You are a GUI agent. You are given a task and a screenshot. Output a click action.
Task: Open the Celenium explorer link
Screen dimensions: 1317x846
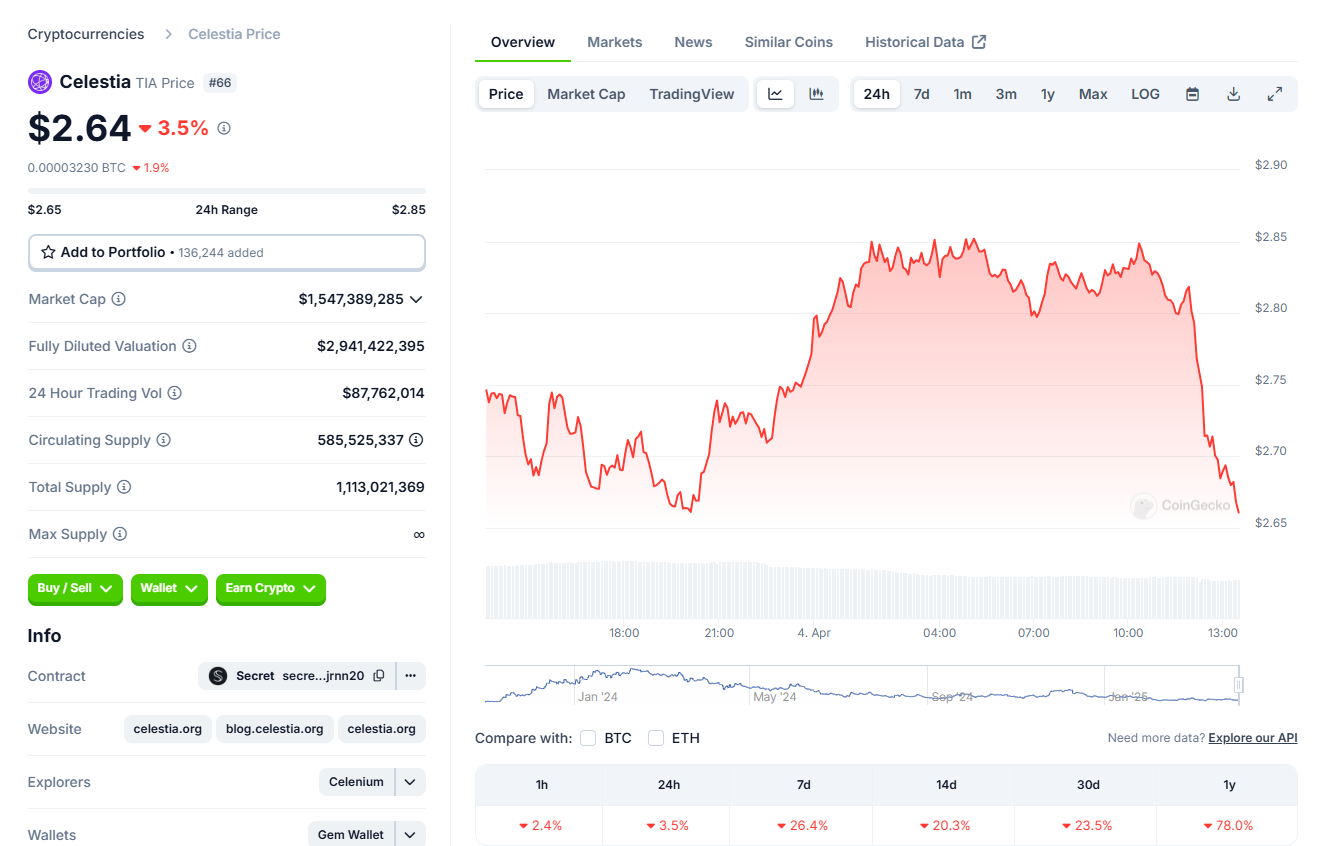pyautogui.click(x=357, y=782)
